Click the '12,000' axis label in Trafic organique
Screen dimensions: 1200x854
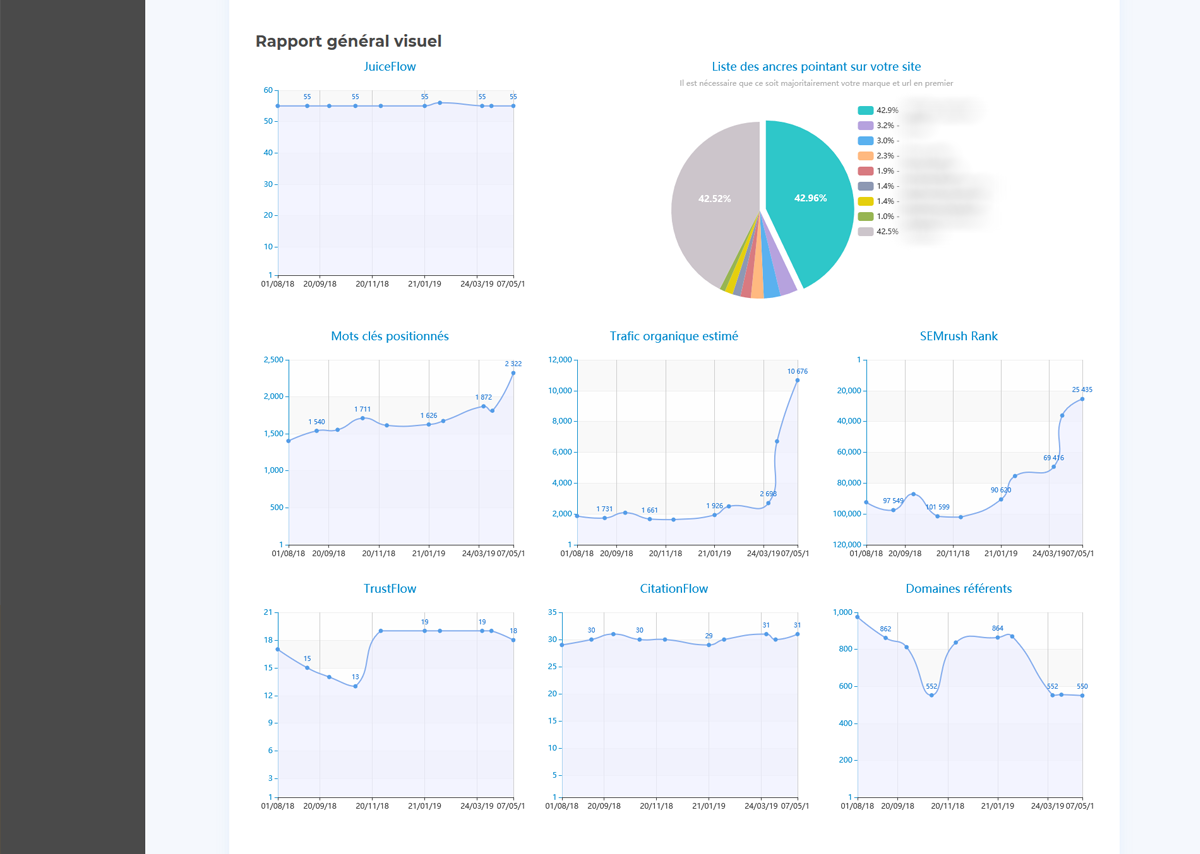561,360
